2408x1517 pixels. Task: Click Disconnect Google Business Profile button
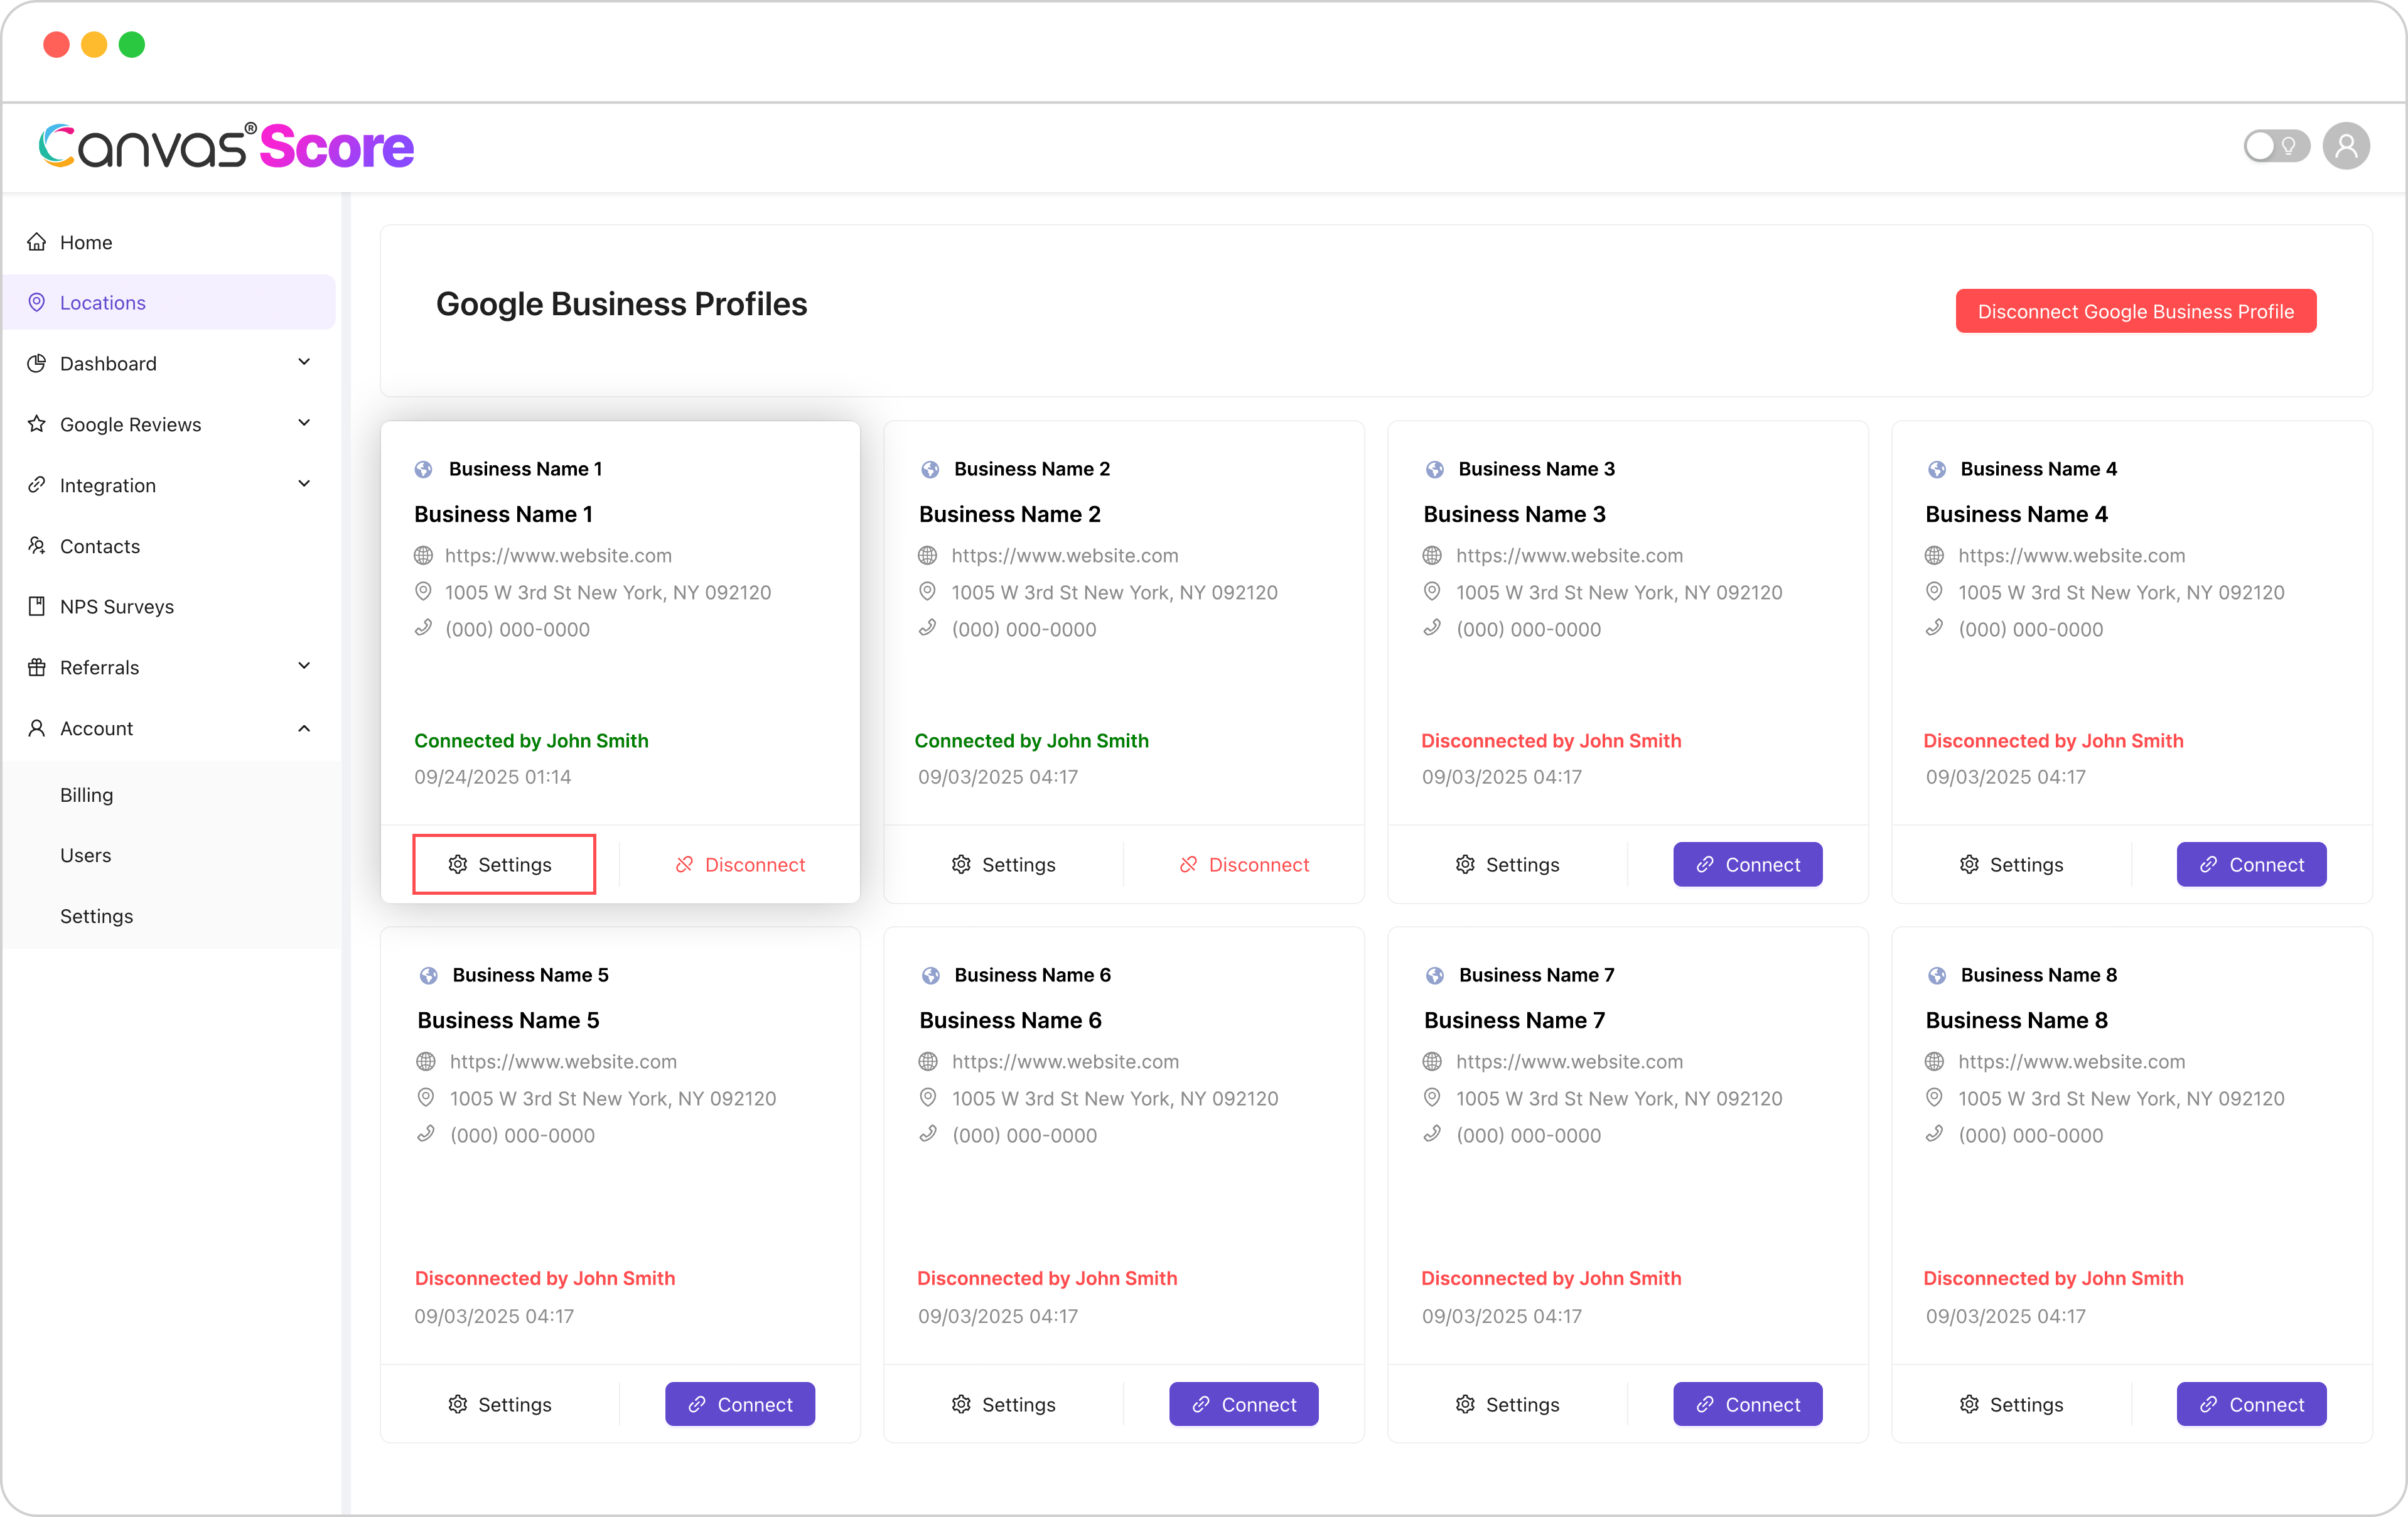click(2135, 311)
